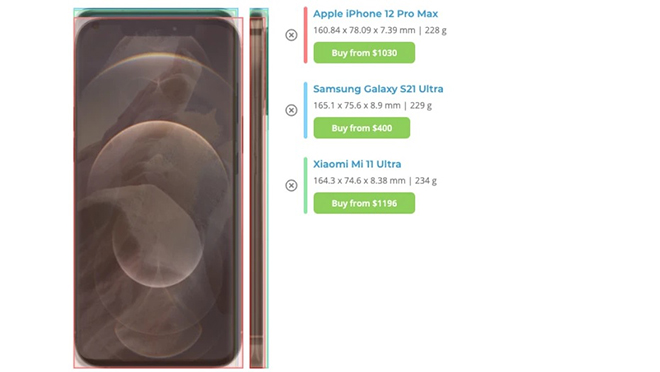Click the 165.1 x 75.6 x 8.9 mm dimensions

[357, 106]
